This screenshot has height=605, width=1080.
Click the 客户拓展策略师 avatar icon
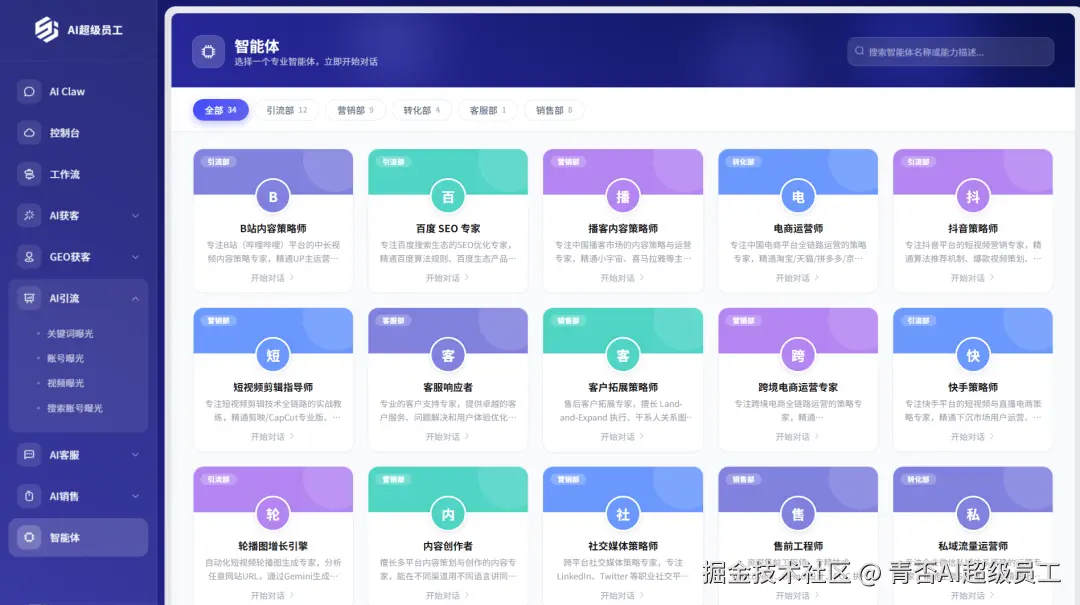623,355
